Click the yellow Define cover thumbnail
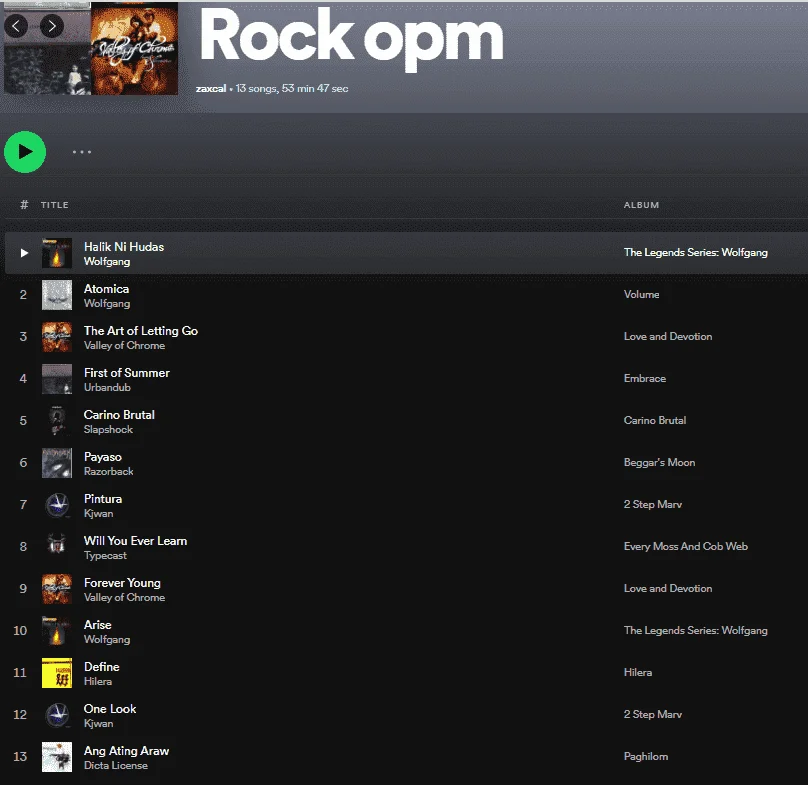 point(57,673)
